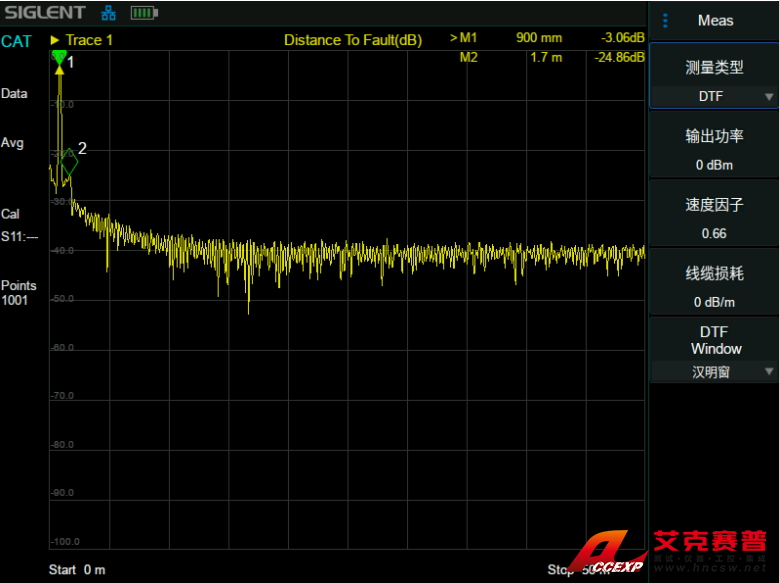Select the yellow Trace 1 arrow indicator
Image resolution: width=779 pixels, height=583 pixels.
(55, 40)
